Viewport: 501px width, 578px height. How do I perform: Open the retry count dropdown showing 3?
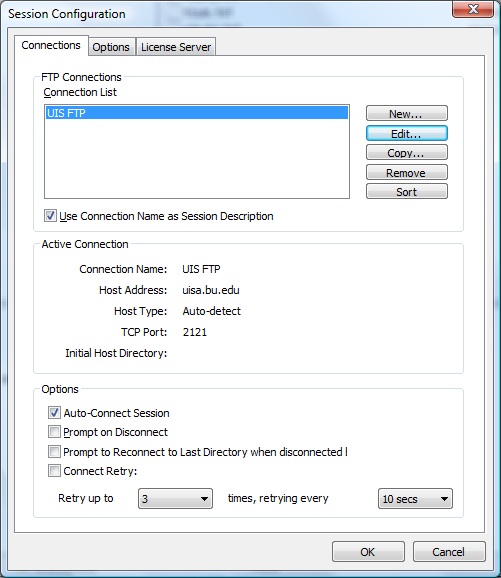coord(175,499)
